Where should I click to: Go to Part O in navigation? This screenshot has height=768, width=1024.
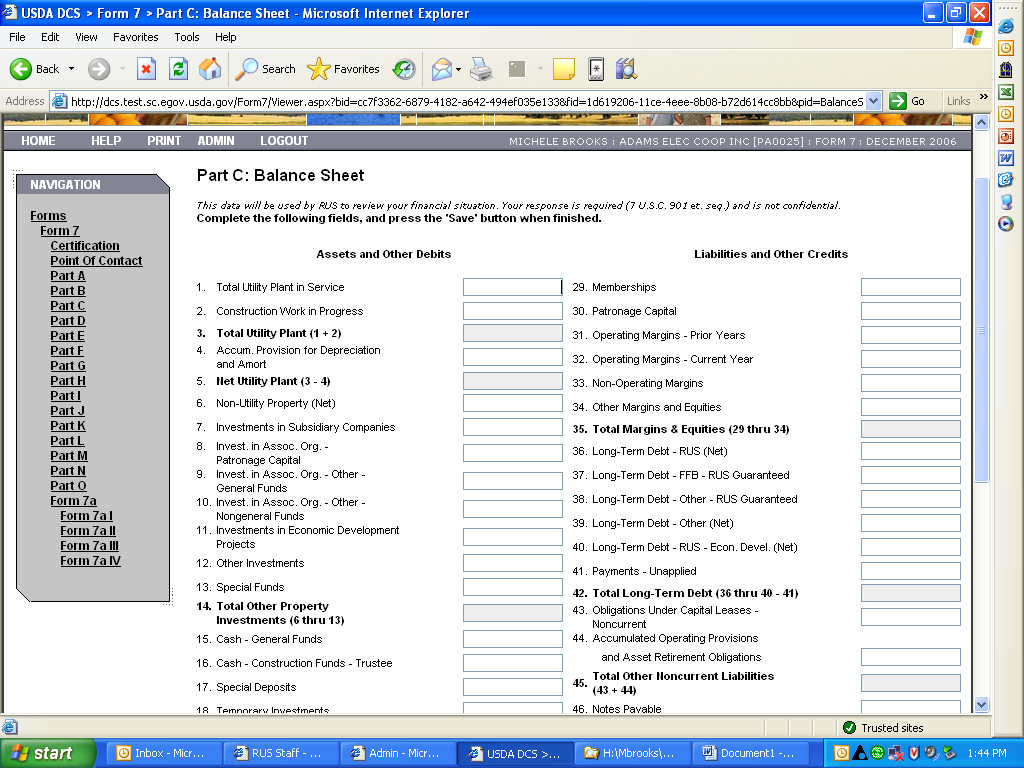point(69,486)
